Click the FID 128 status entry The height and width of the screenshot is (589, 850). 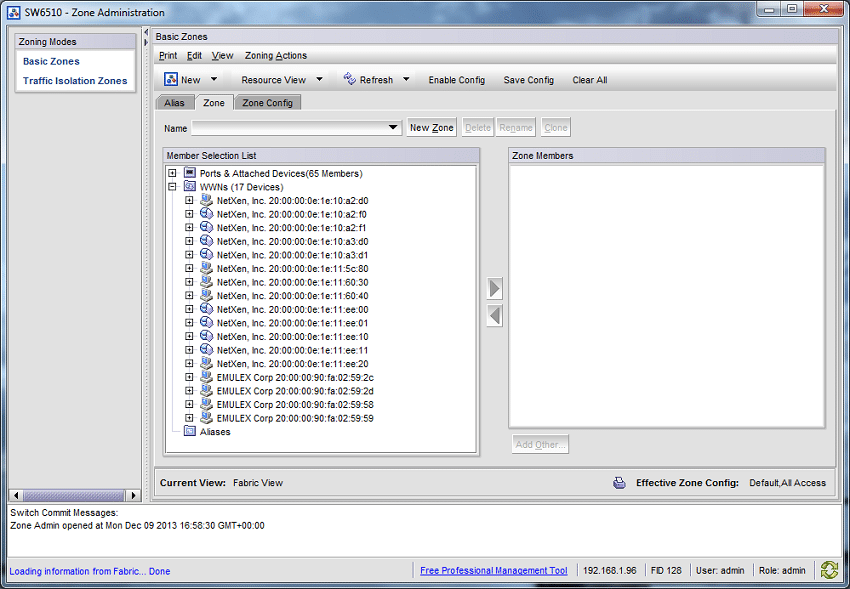pos(666,570)
